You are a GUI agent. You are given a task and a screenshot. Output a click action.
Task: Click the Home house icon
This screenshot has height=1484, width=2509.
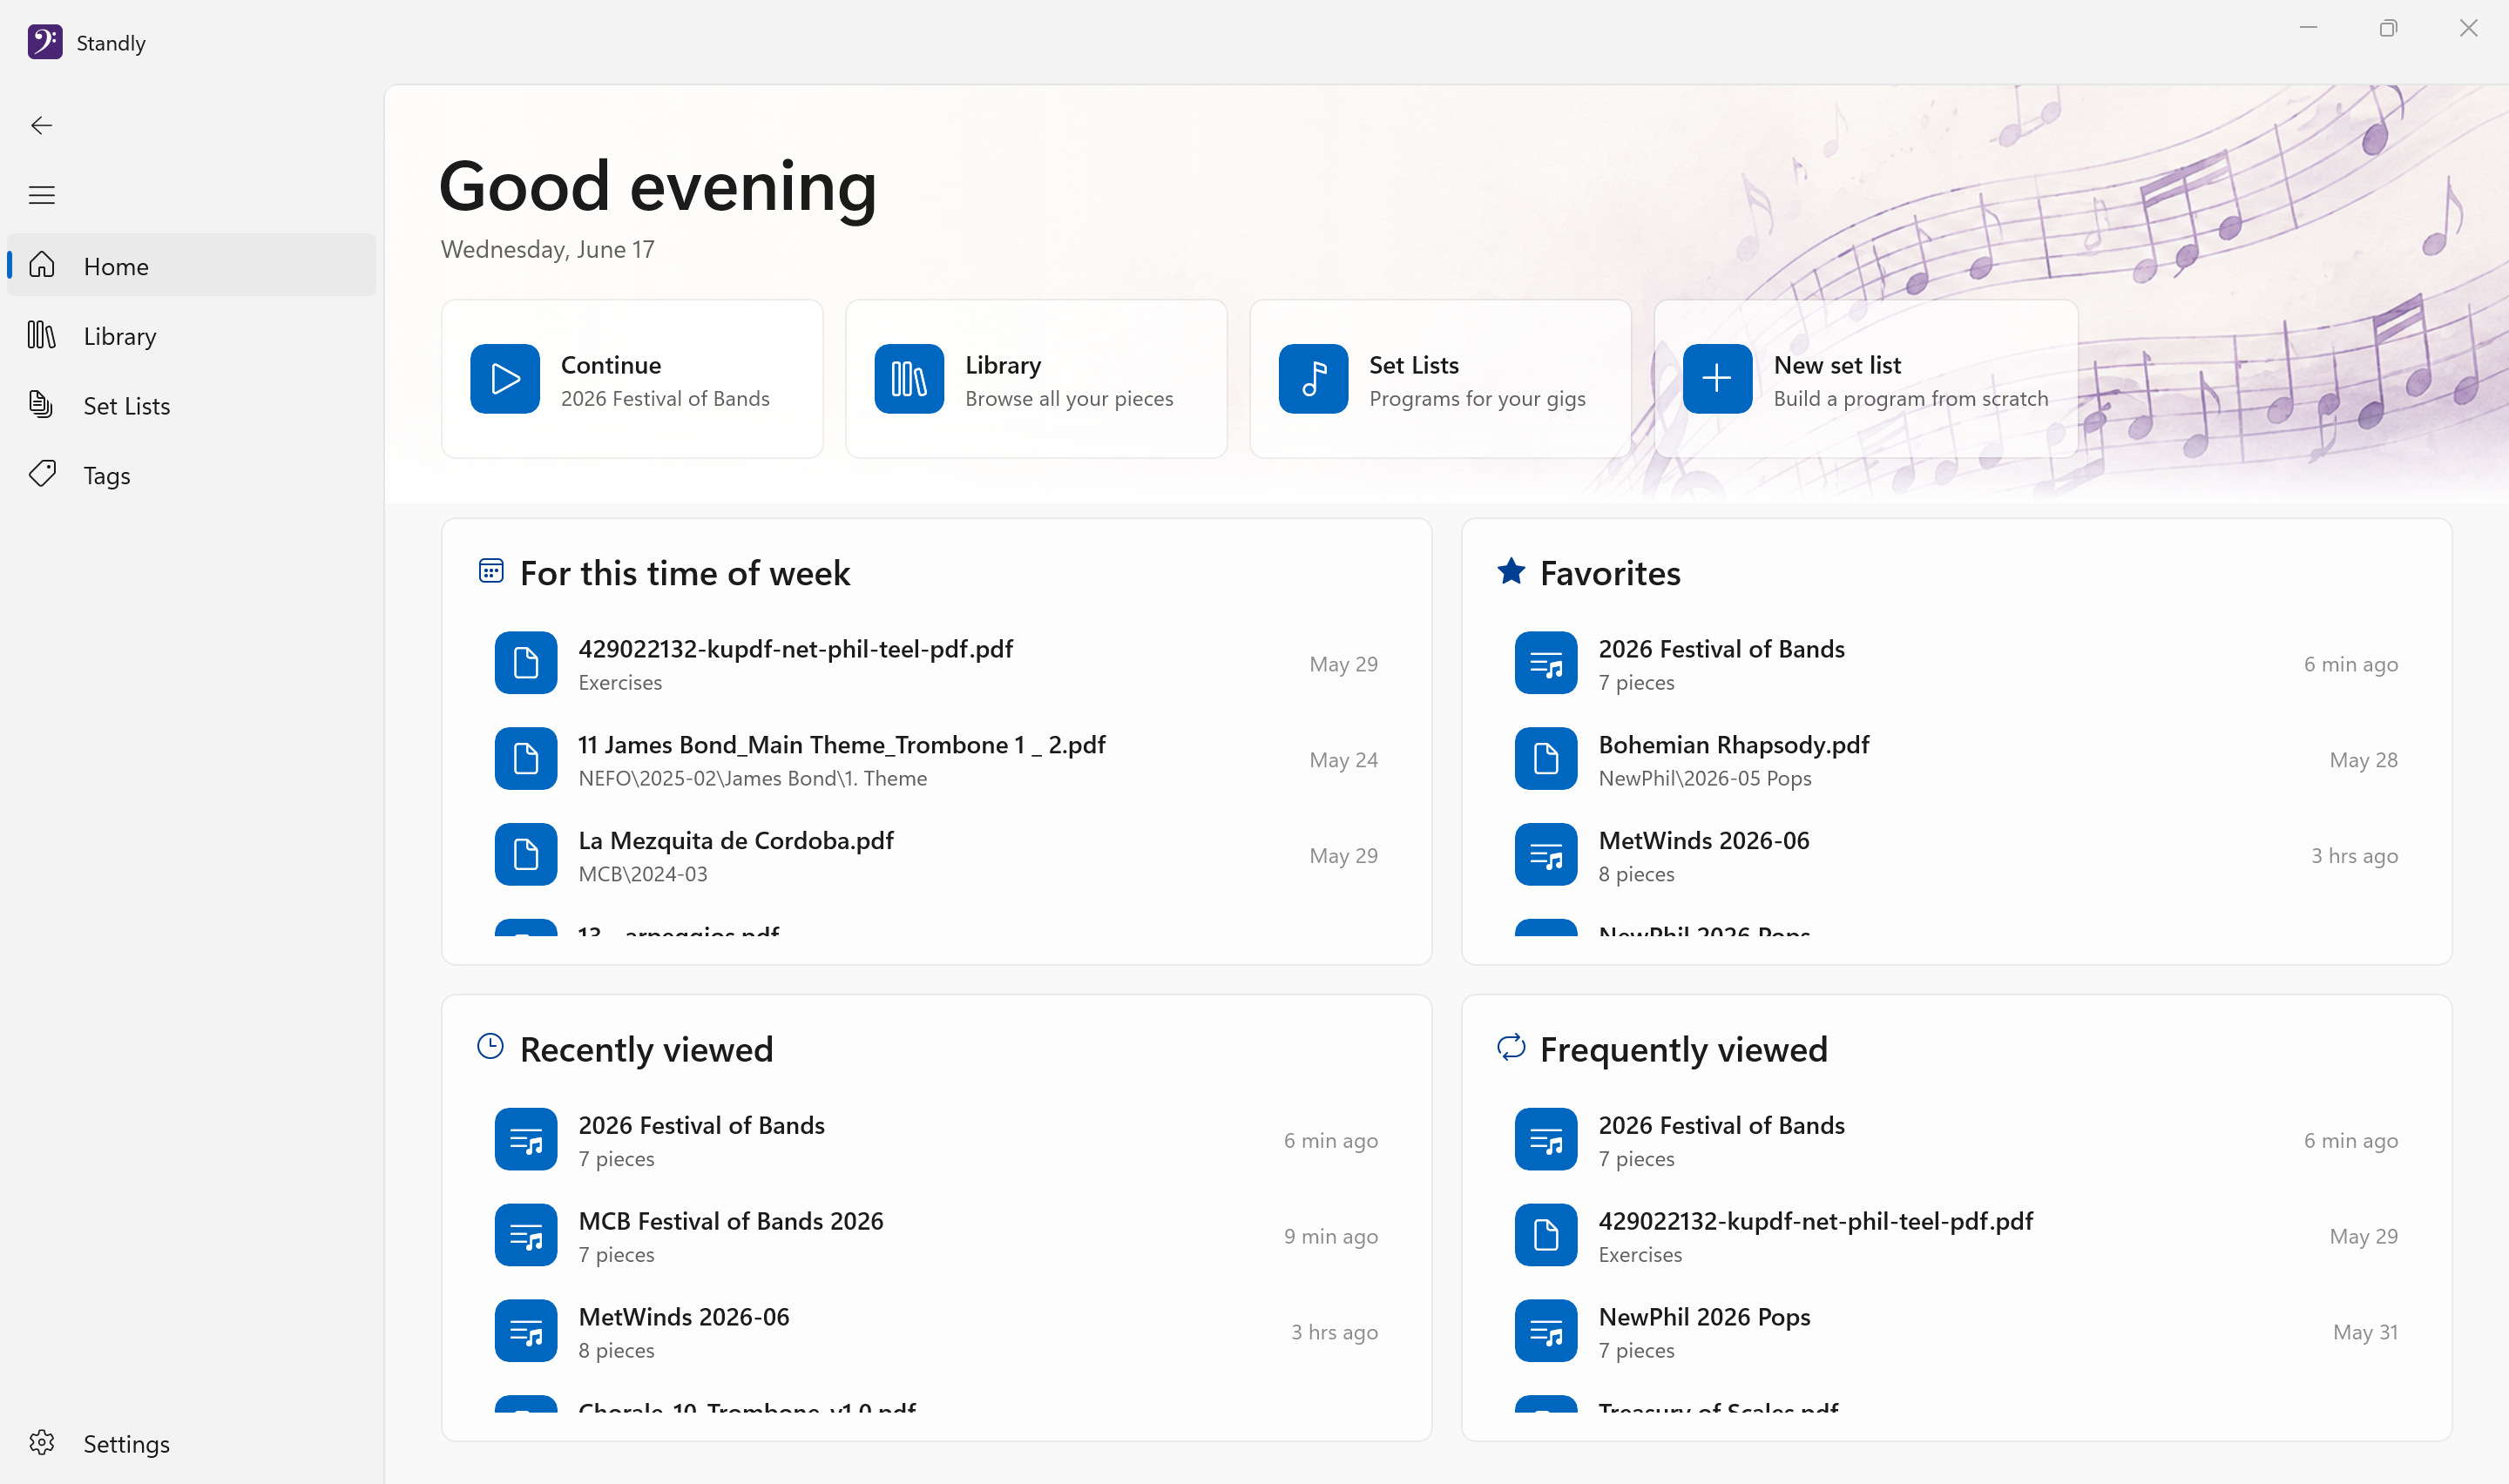click(42, 265)
